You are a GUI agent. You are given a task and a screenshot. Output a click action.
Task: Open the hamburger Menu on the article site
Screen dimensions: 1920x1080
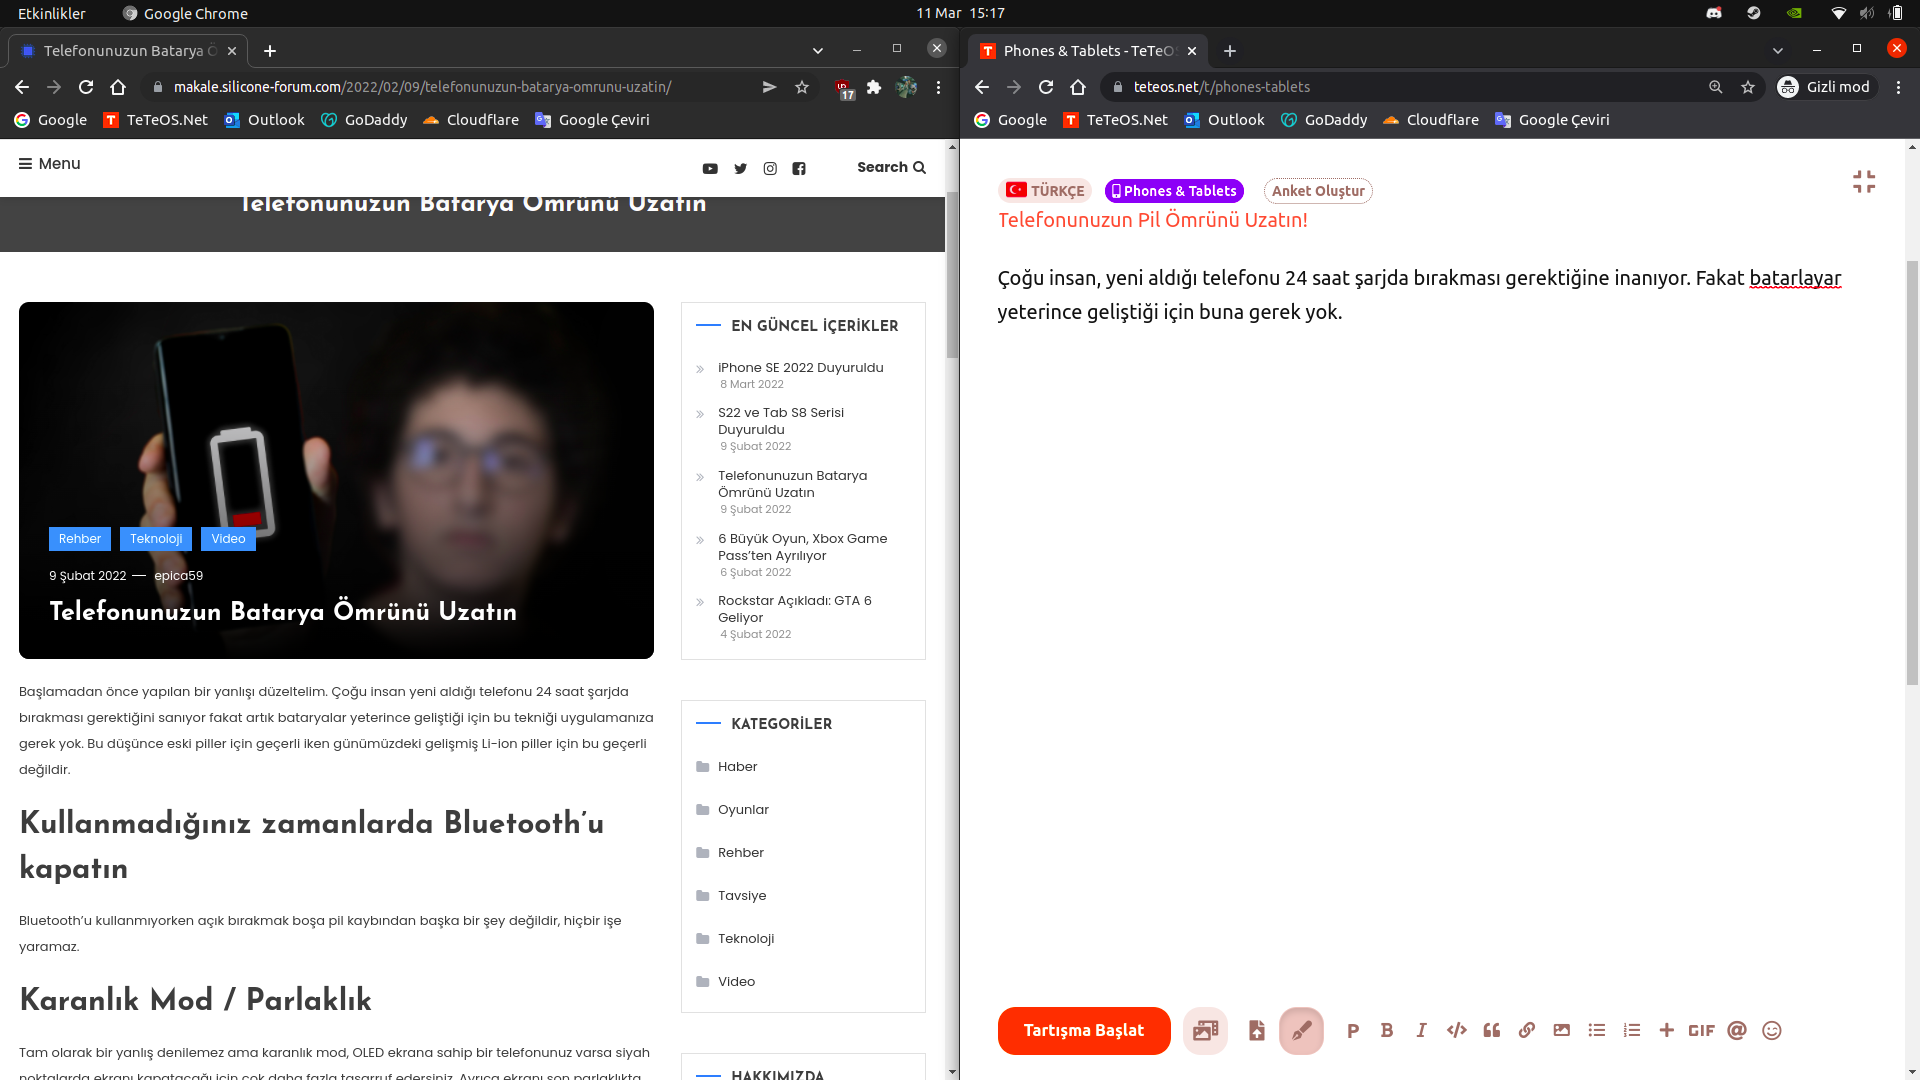pyautogui.click(x=49, y=164)
